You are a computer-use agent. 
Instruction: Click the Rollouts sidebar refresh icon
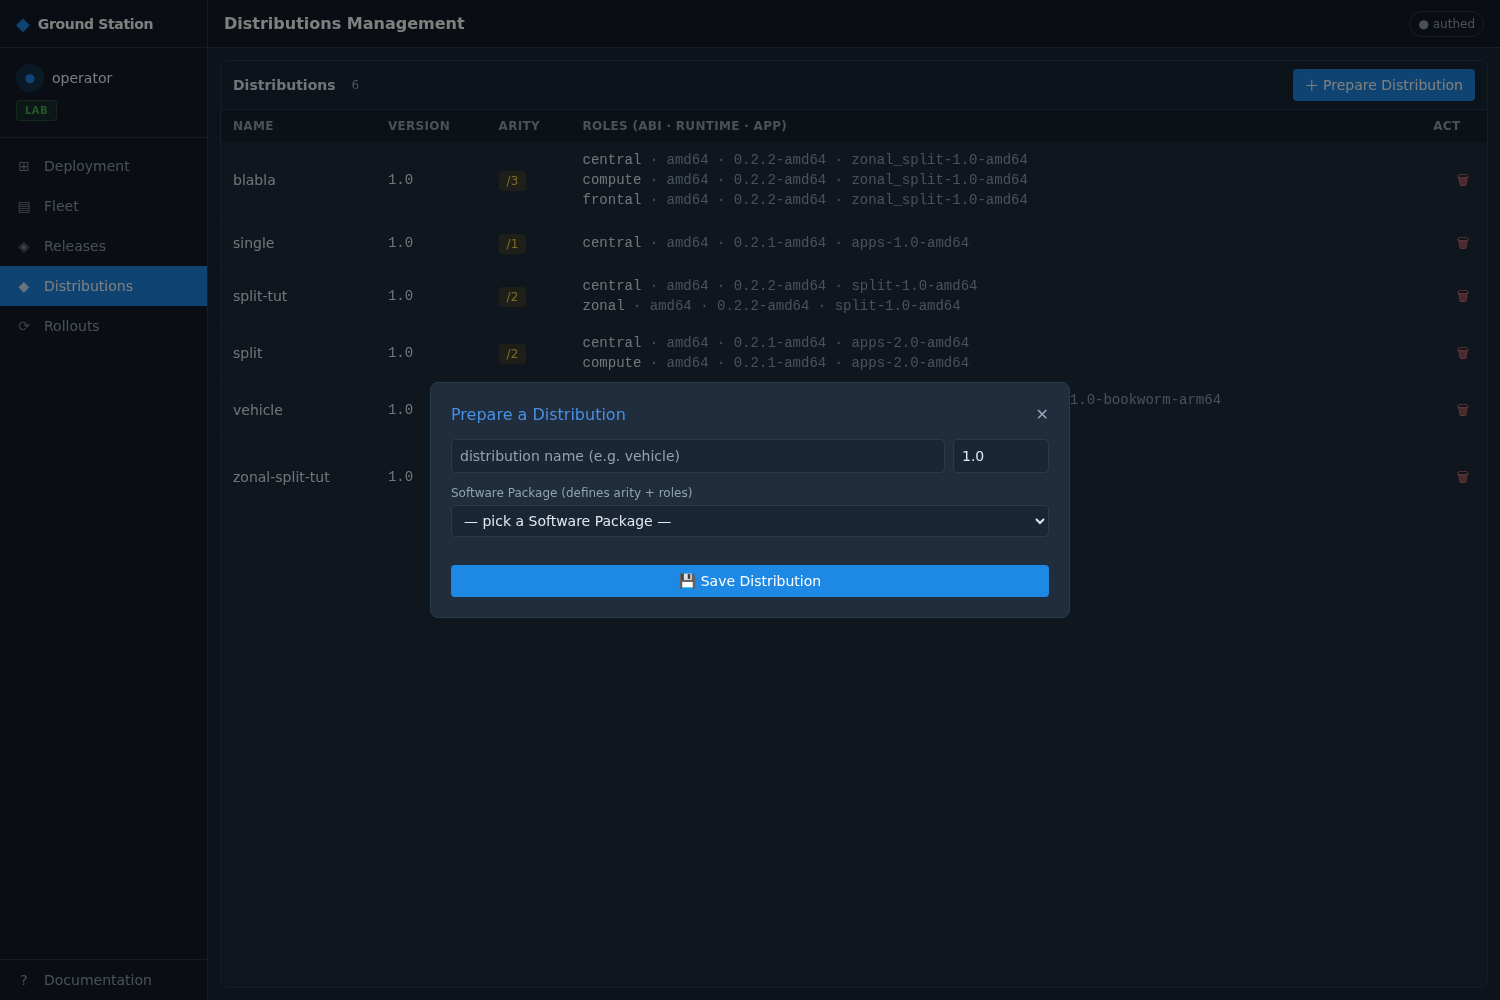[x=24, y=326]
